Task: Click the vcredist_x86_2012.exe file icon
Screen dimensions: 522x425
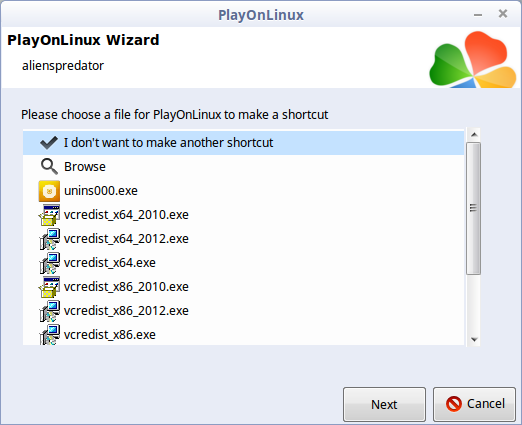Action: [49, 311]
